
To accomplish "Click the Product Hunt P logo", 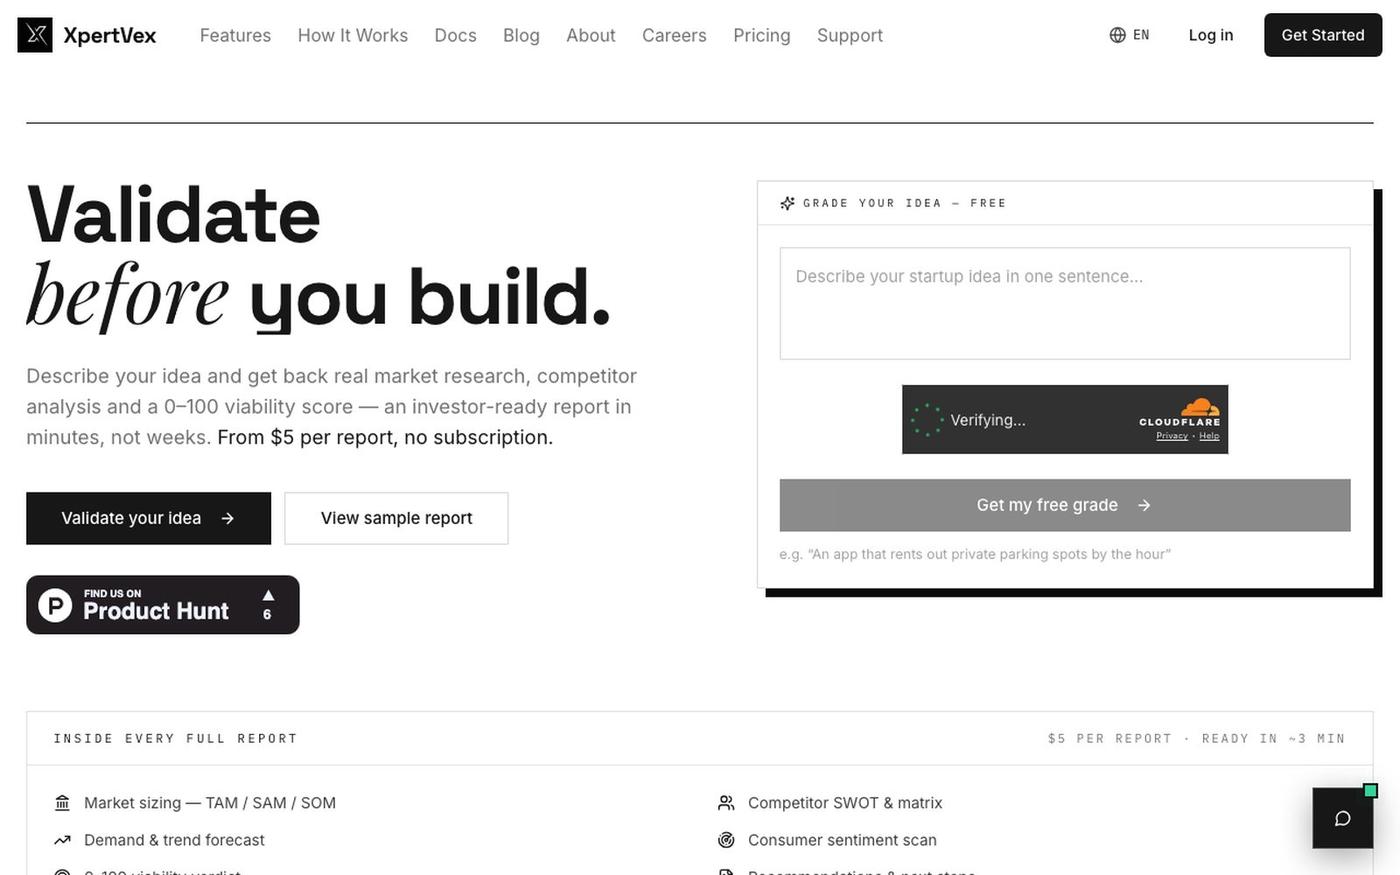I will 55,605.
